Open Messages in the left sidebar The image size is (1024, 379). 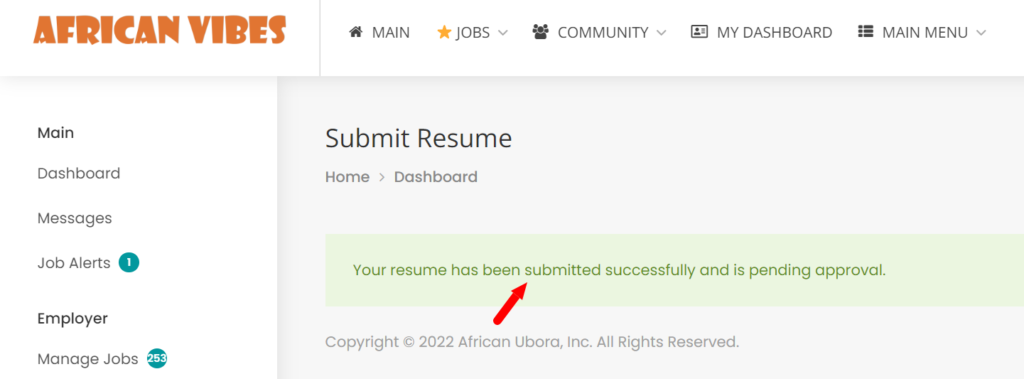pyautogui.click(x=74, y=218)
